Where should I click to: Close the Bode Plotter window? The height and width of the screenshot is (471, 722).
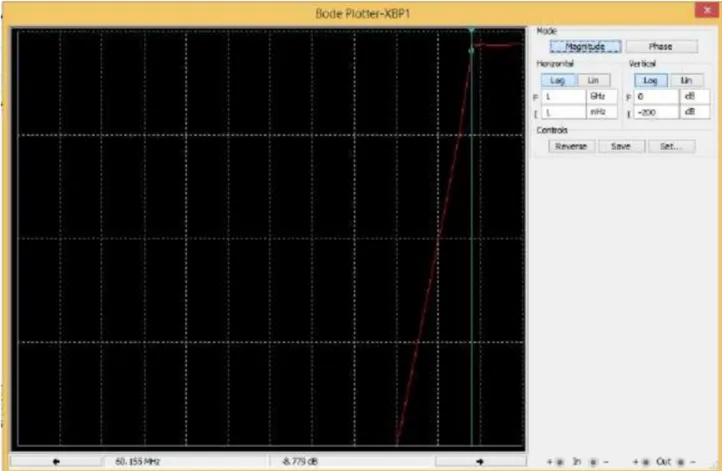tap(706, 10)
